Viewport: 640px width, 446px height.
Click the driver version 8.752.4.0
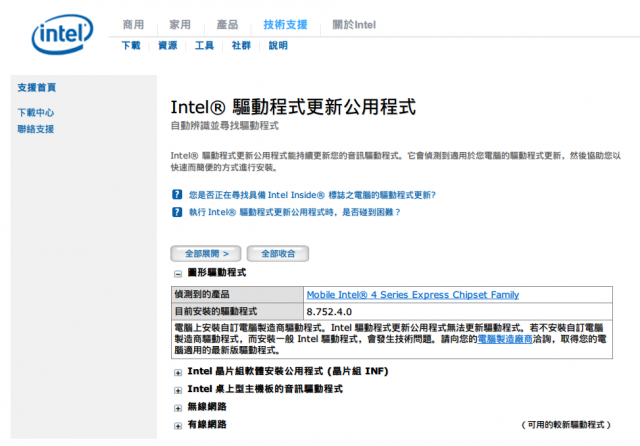pos(329,312)
